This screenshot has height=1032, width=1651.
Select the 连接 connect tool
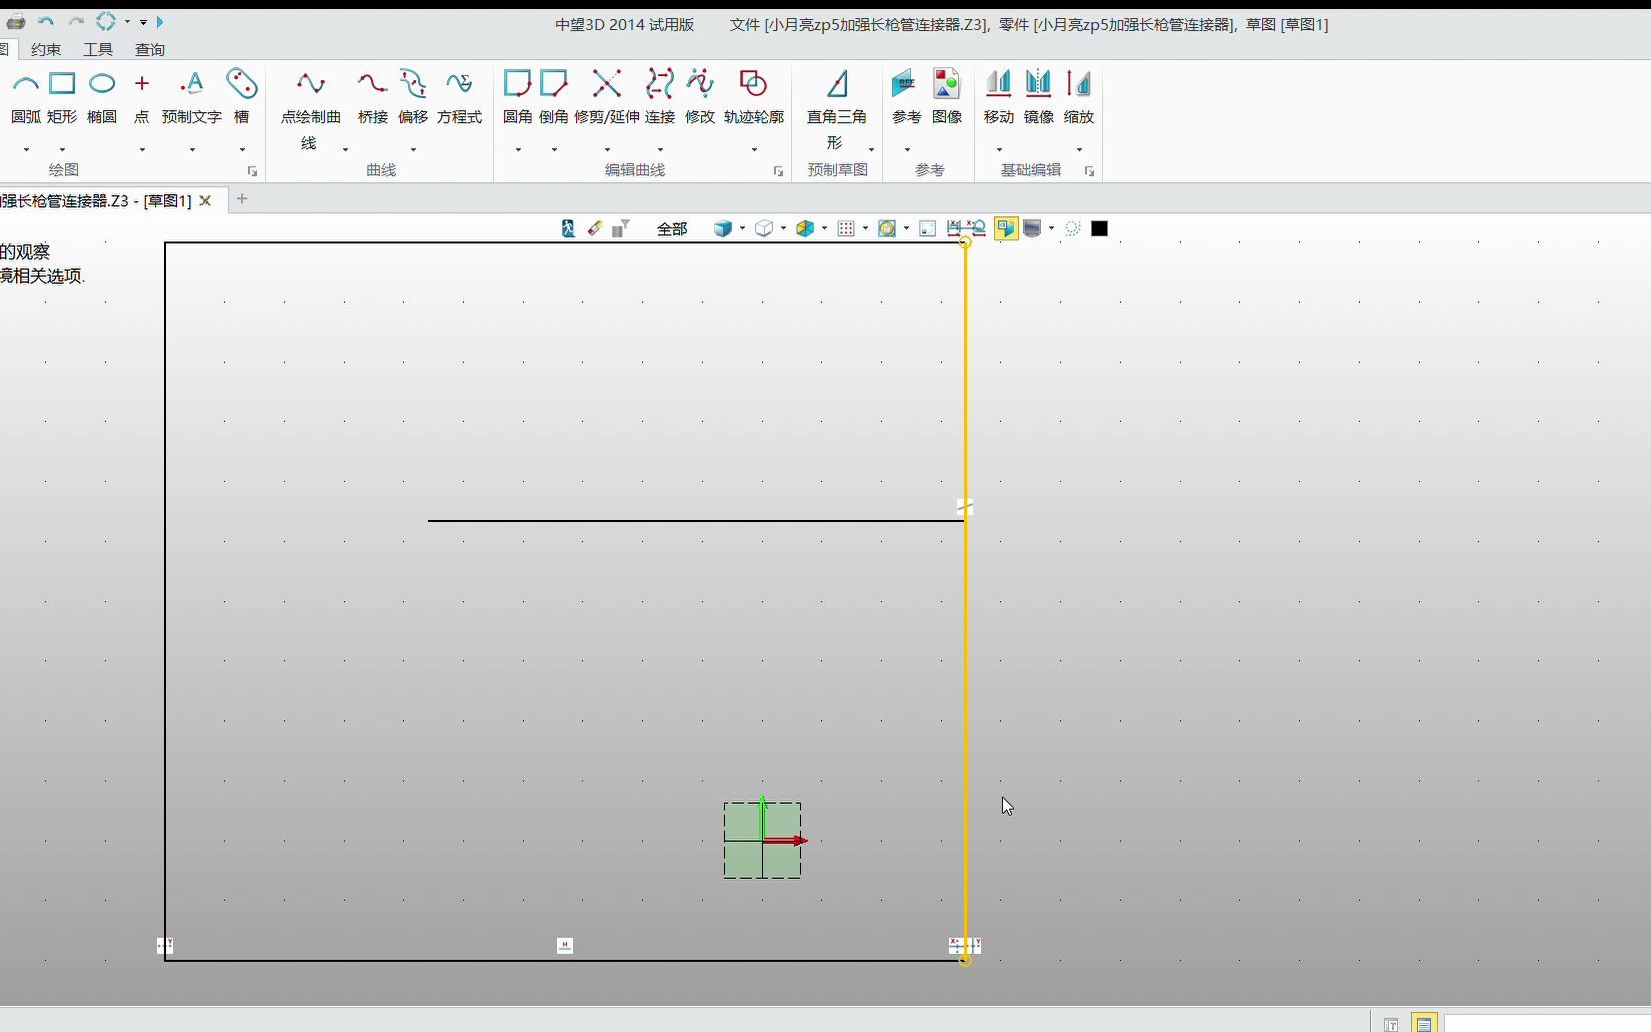pyautogui.click(x=660, y=97)
